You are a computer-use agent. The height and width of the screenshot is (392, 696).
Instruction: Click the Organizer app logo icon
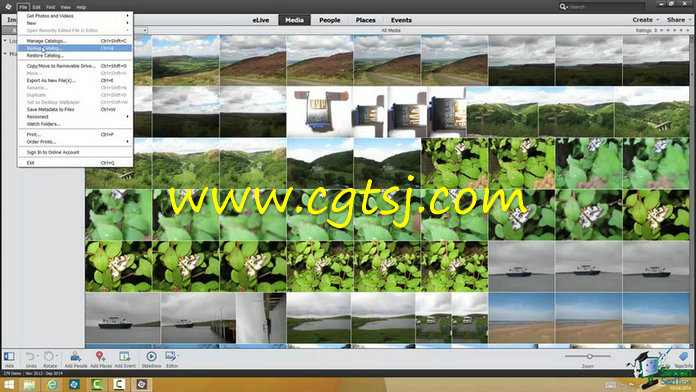[8, 7]
